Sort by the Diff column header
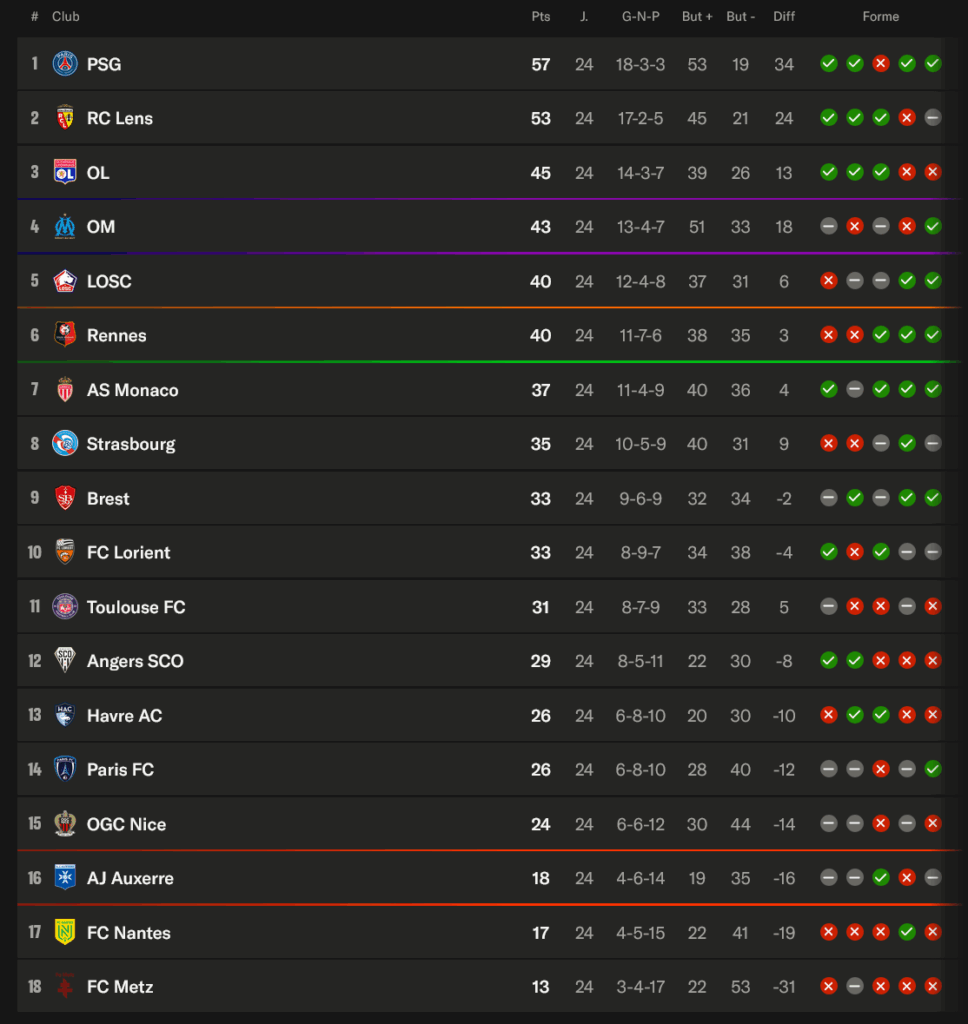968x1024 pixels. click(784, 17)
